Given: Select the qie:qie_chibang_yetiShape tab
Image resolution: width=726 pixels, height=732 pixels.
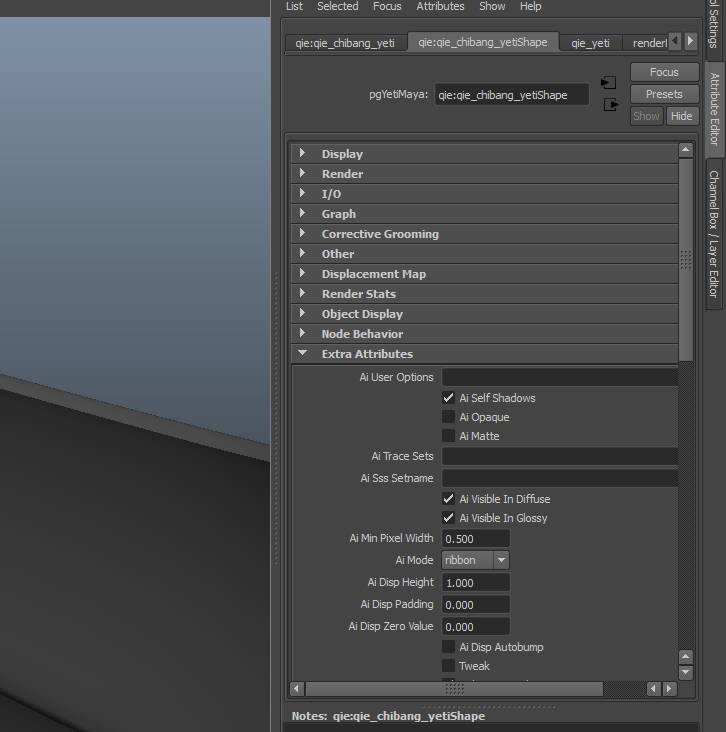Looking at the screenshot, I should click(x=483, y=42).
